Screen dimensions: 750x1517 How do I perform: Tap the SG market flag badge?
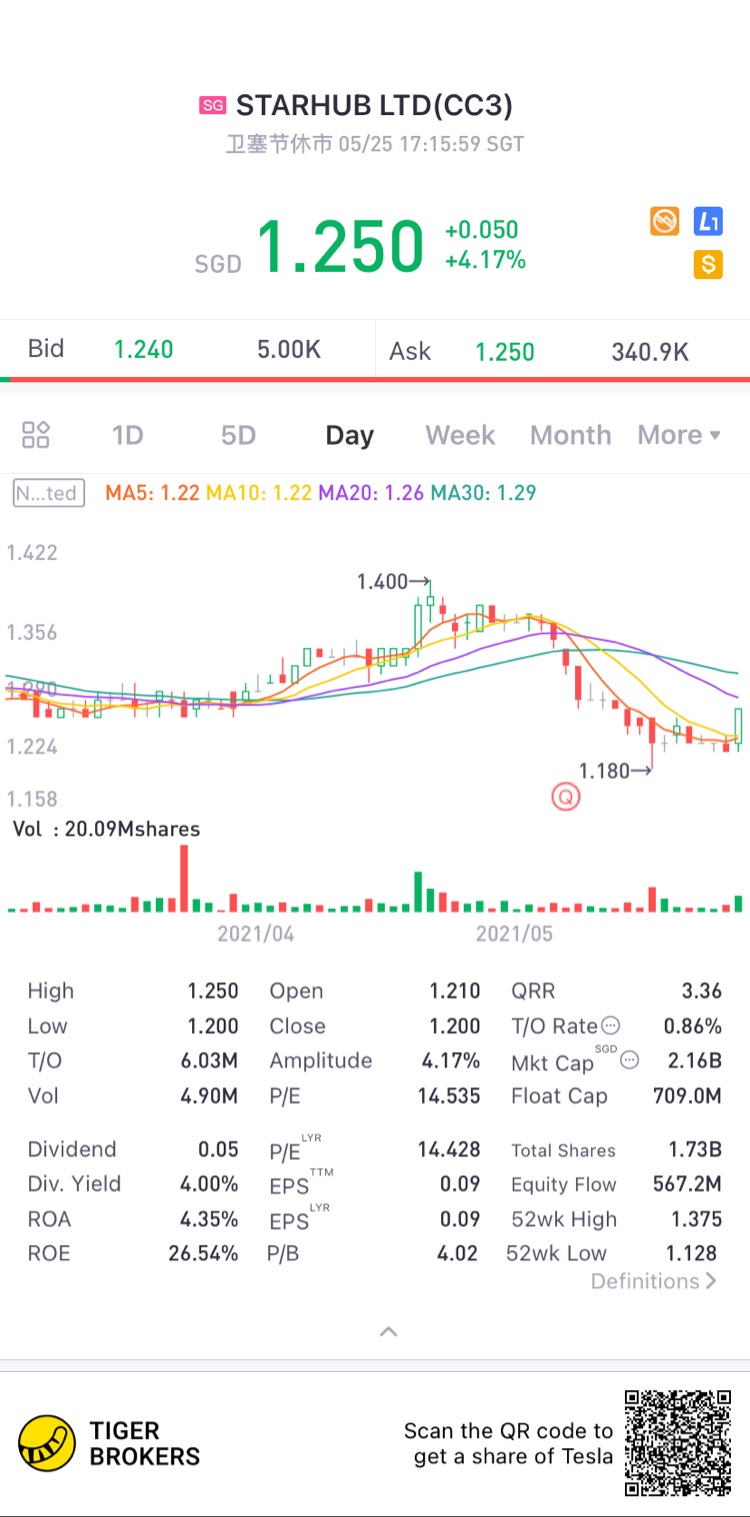point(212,106)
